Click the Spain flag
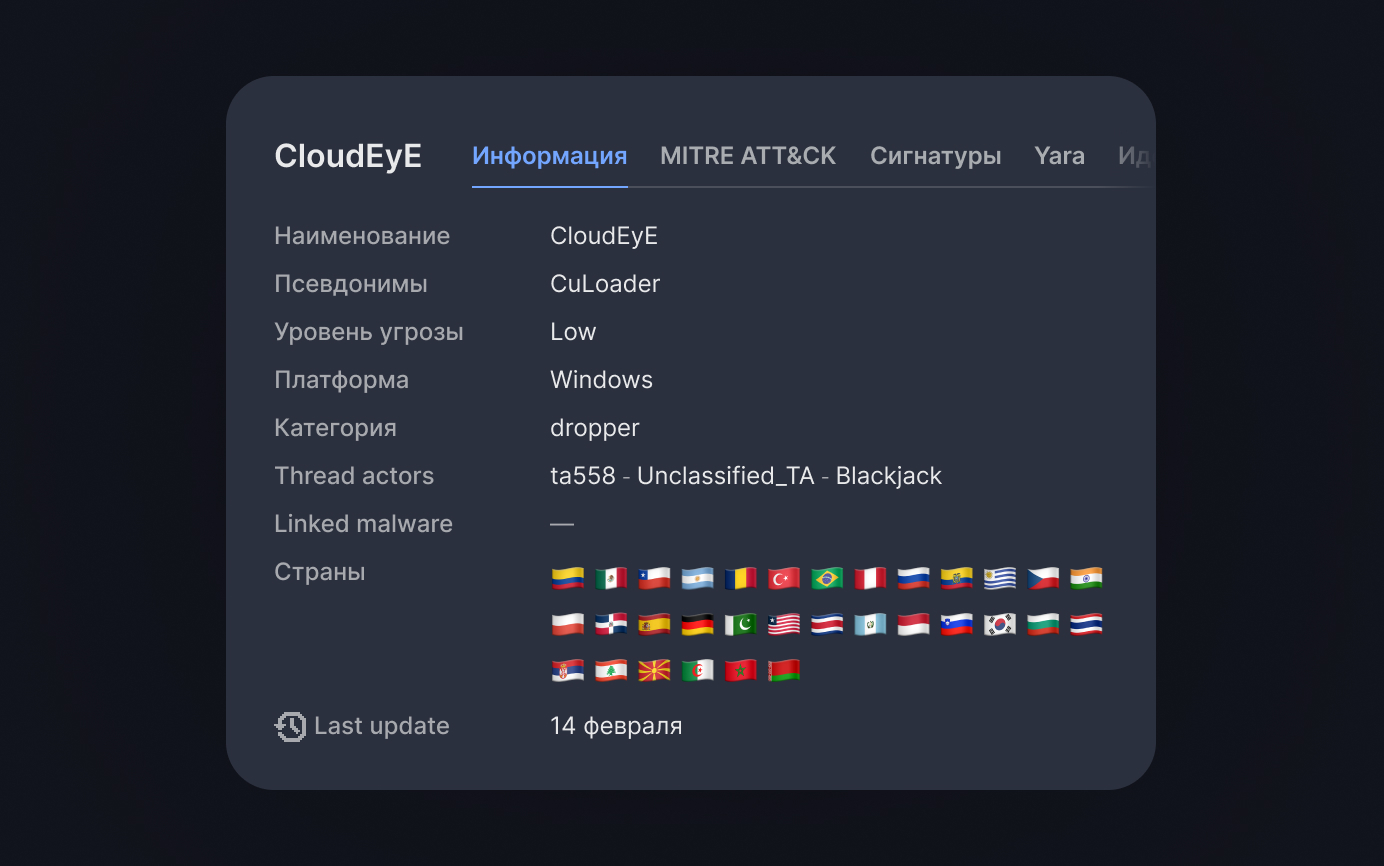Image resolution: width=1384 pixels, height=866 pixels. click(654, 623)
